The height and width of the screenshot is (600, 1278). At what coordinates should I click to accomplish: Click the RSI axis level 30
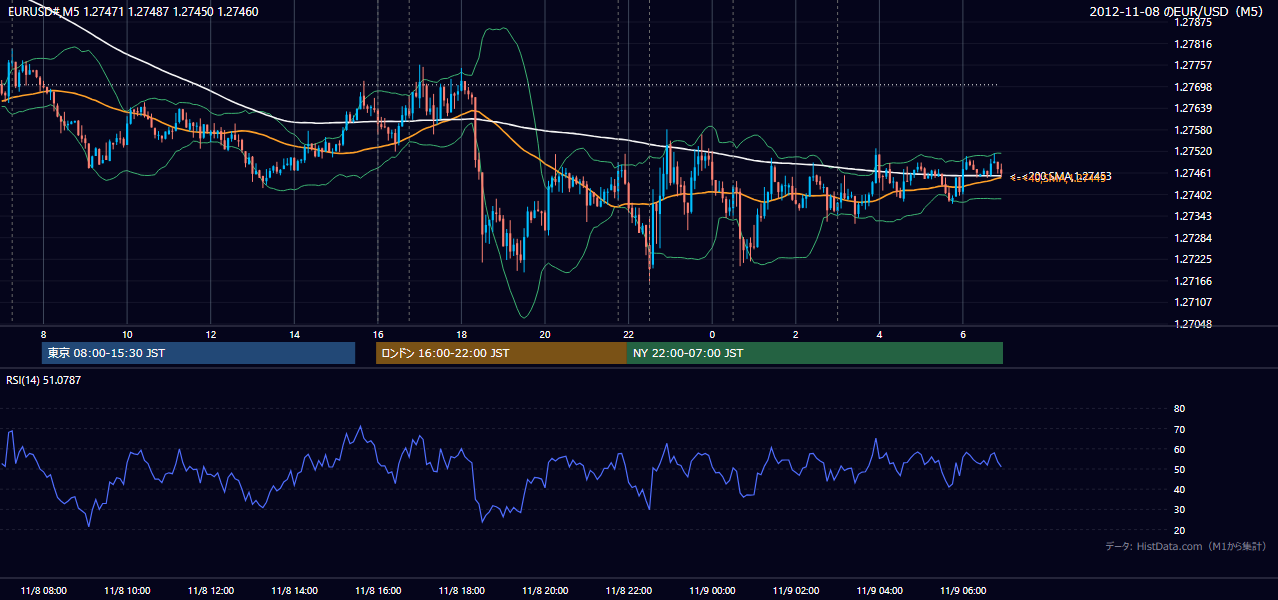(x=1179, y=510)
